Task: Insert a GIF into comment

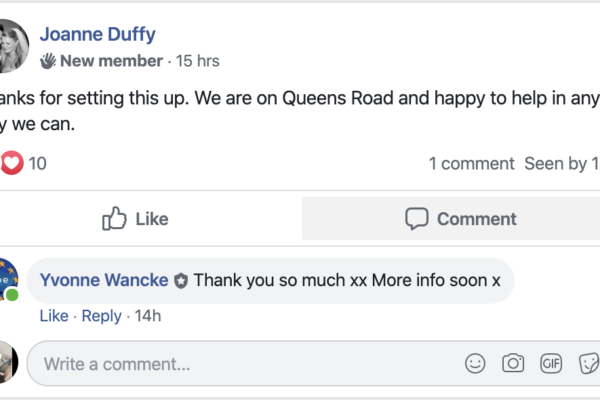Action: click(551, 364)
